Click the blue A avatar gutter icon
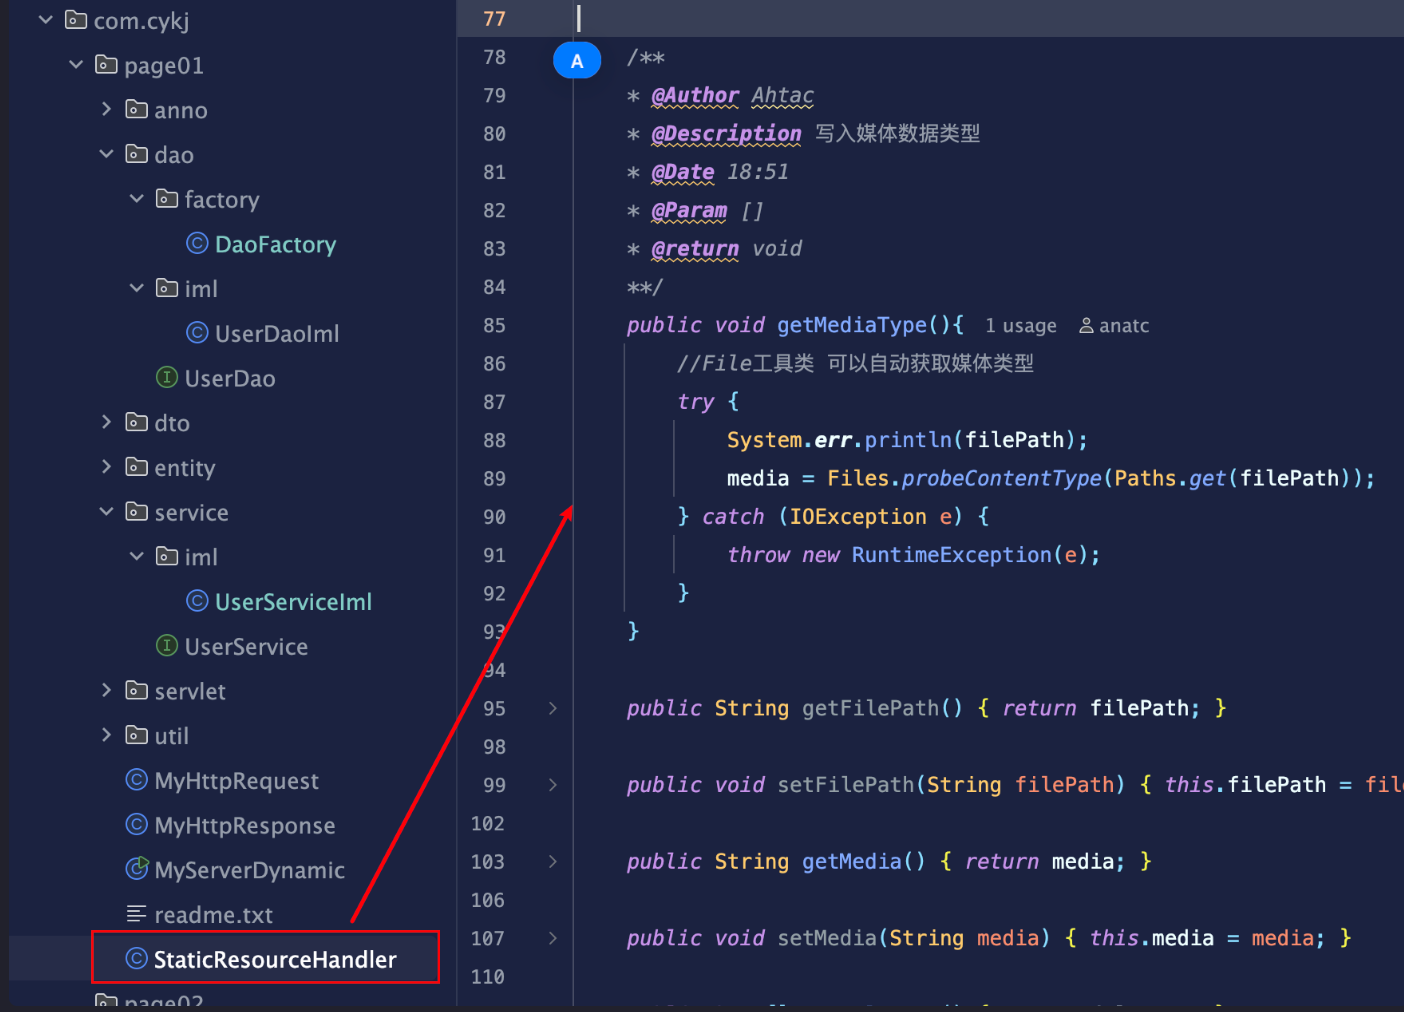 click(x=577, y=61)
